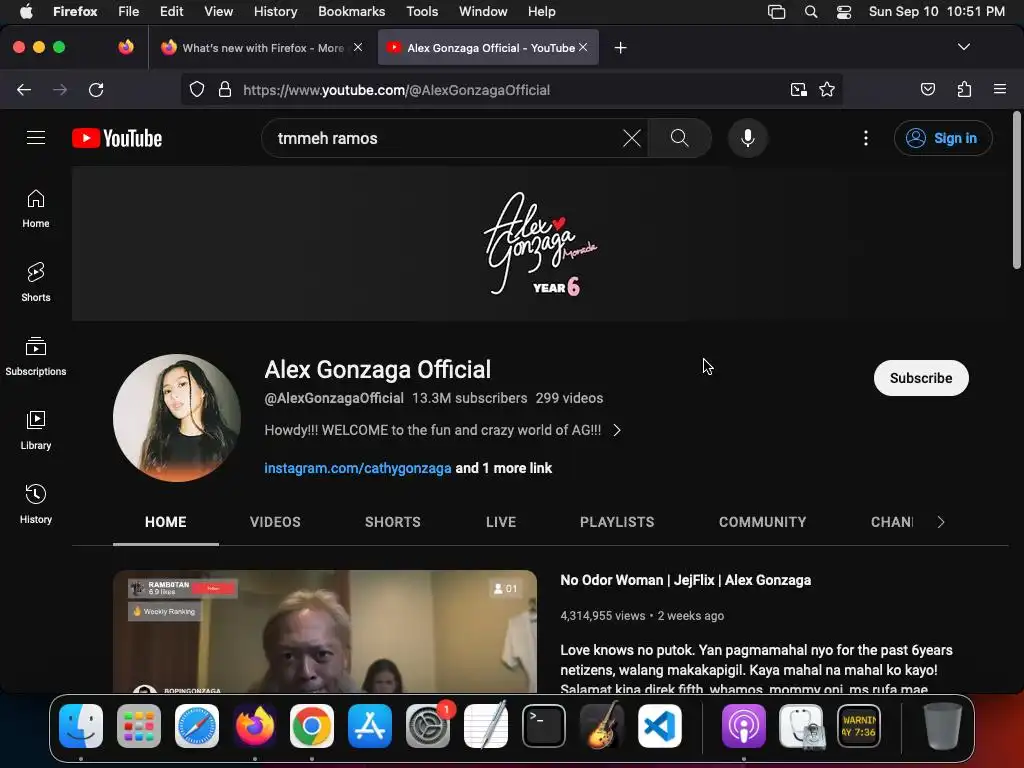Open a new tab with plus button
This screenshot has height=768, width=1024.
(620, 48)
